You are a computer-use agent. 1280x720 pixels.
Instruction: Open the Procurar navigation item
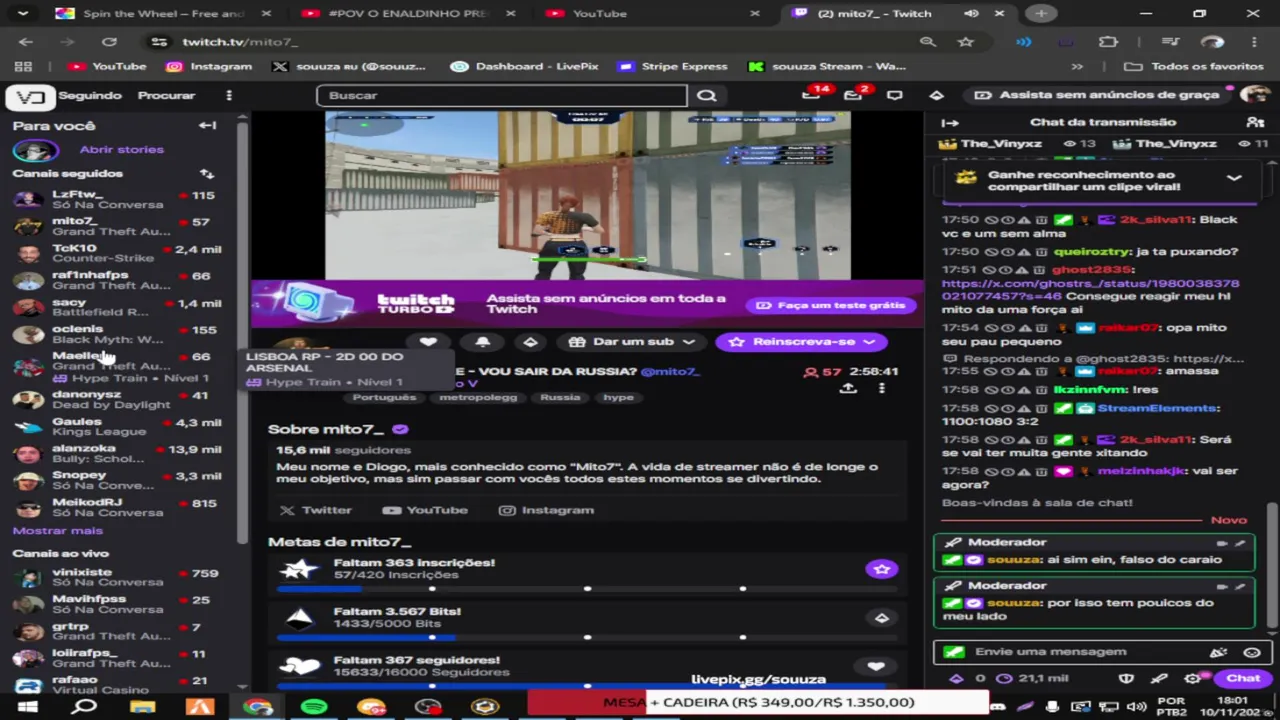click(x=166, y=96)
